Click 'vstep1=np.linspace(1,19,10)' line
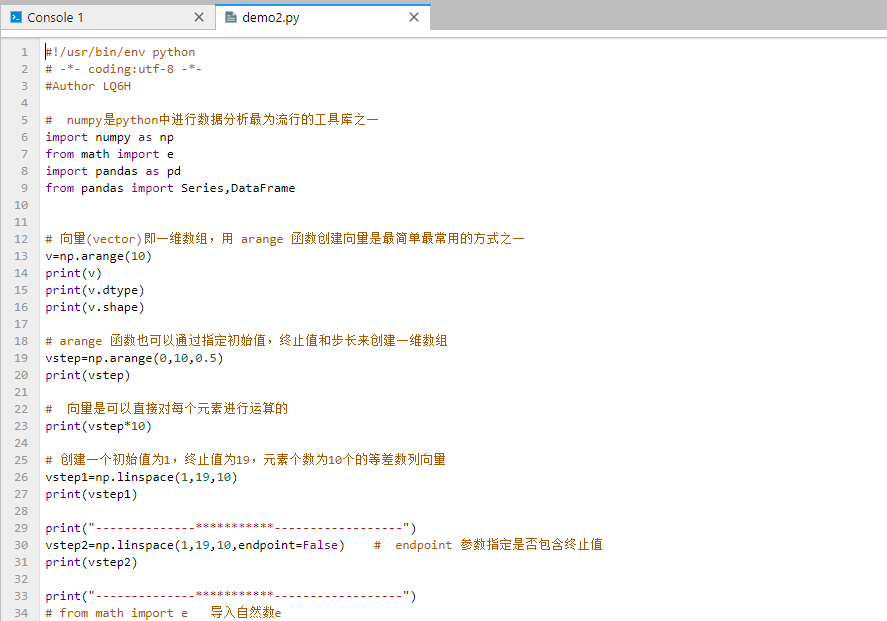The image size is (887, 621). coord(141,477)
